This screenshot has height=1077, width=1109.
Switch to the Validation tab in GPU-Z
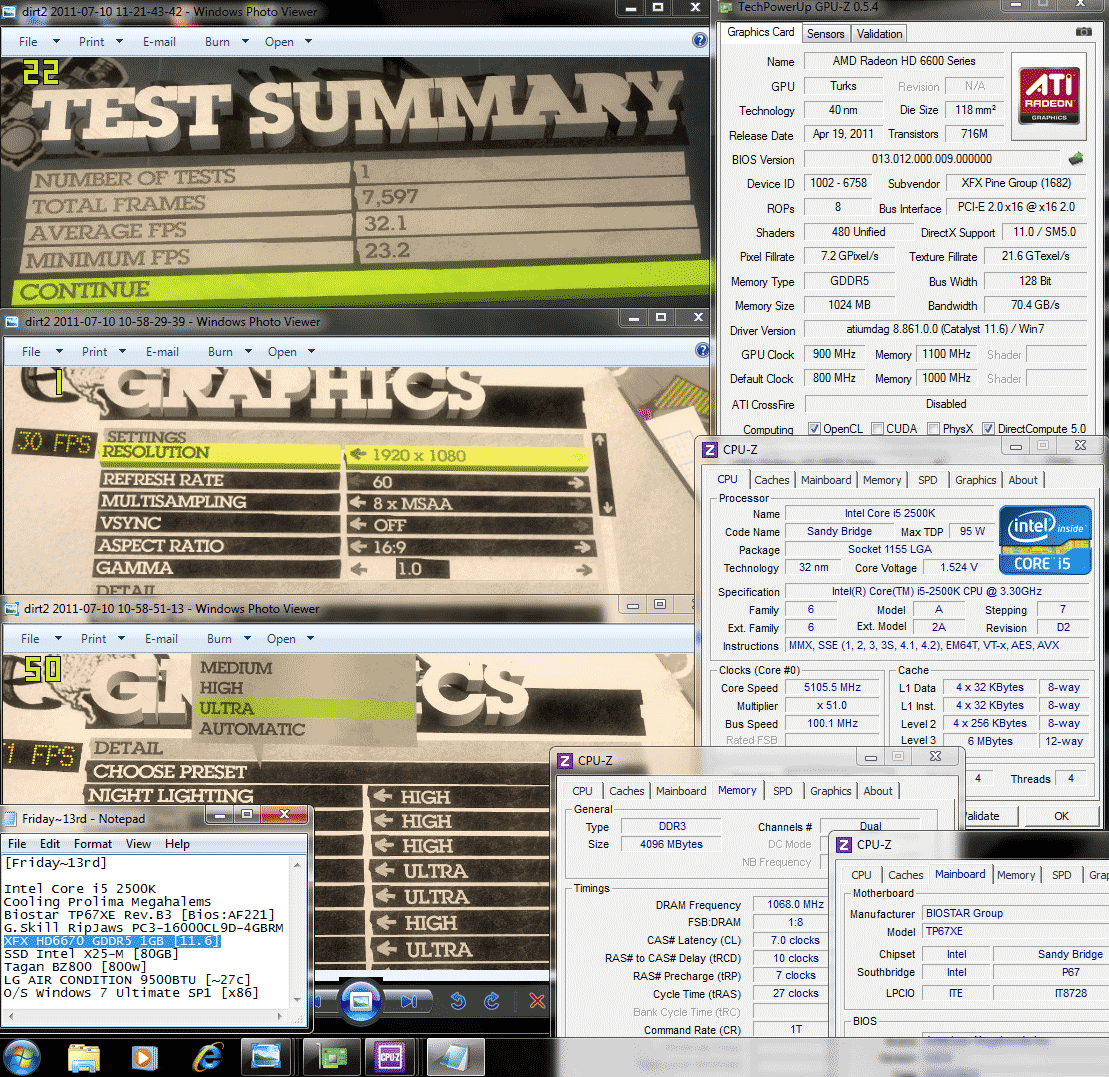[x=879, y=33]
